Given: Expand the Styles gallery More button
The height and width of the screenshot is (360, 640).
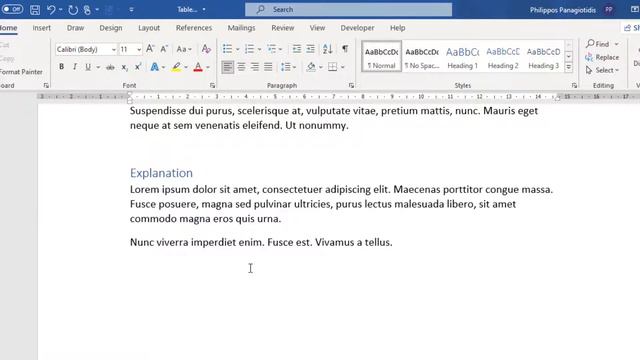Looking at the screenshot, I should pos(569,67).
